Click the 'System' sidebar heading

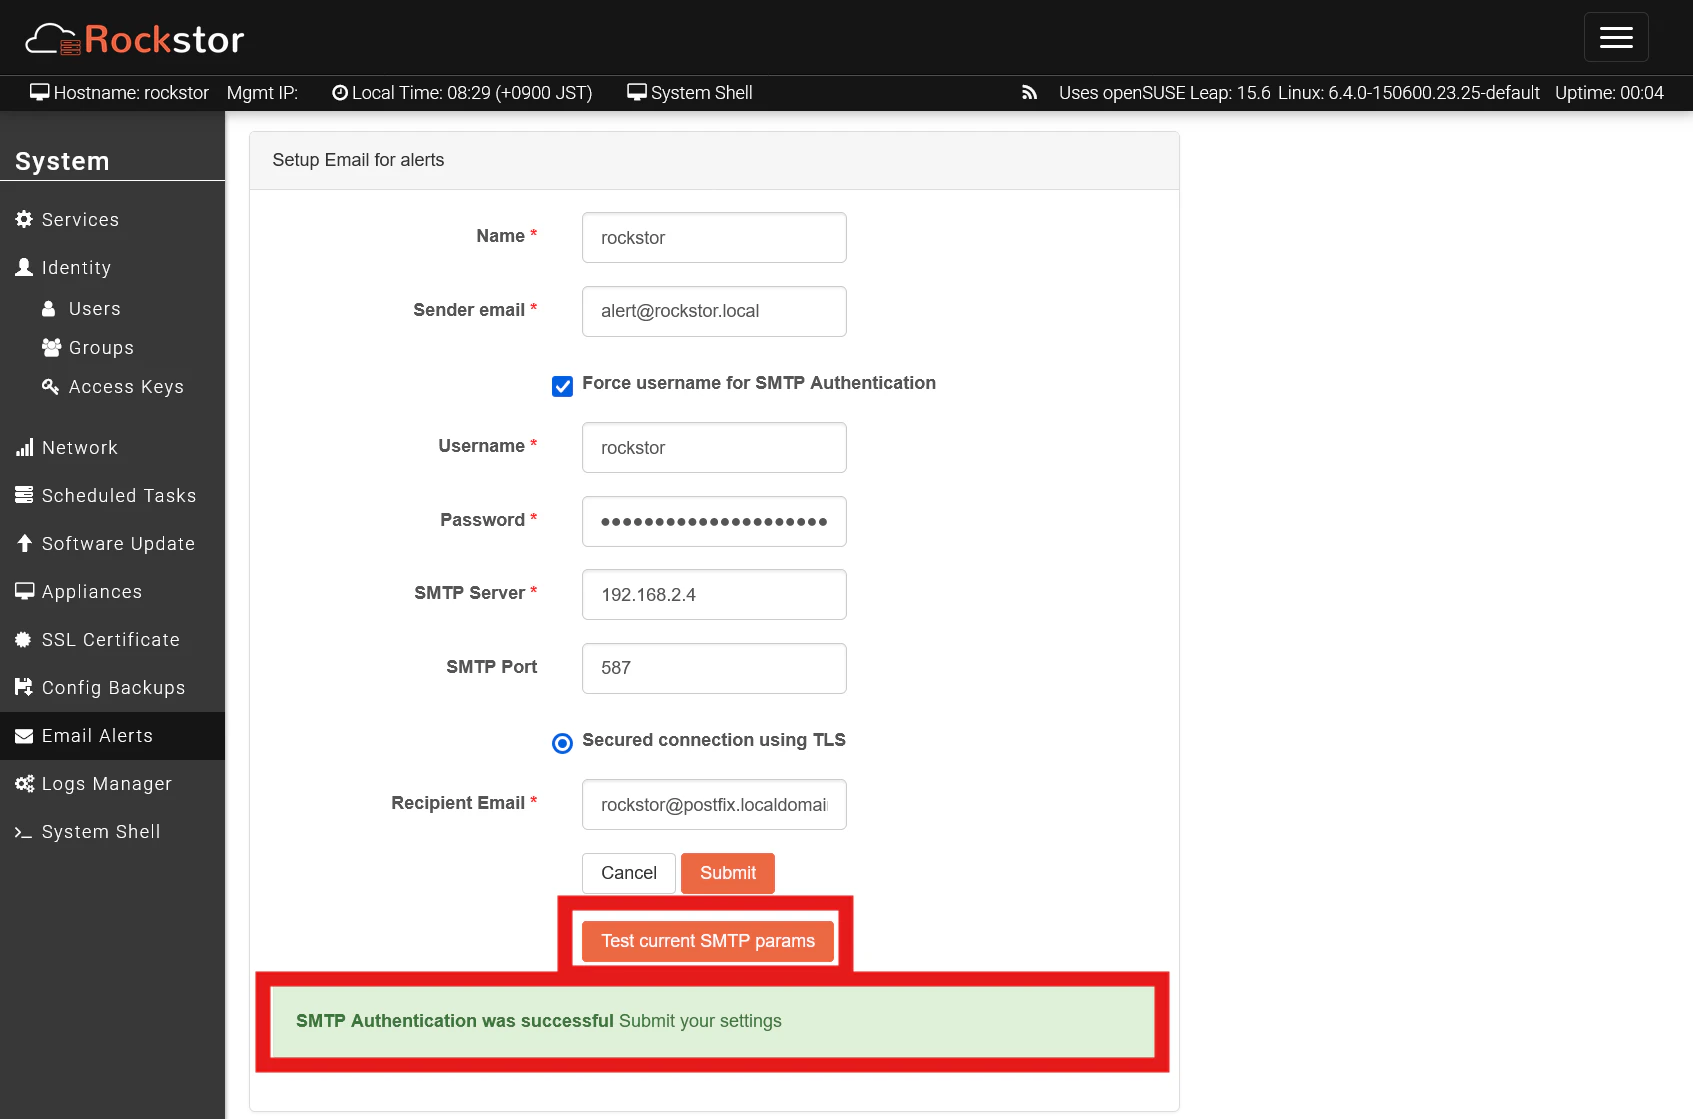(62, 161)
